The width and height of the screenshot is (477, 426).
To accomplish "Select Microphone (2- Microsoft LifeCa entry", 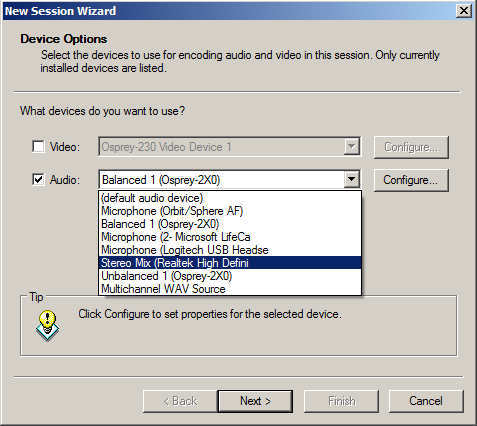I will coord(230,237).
